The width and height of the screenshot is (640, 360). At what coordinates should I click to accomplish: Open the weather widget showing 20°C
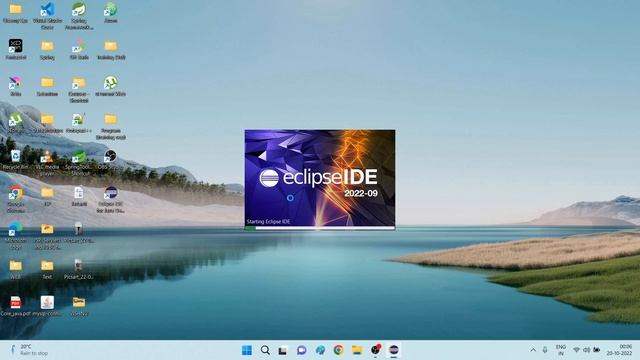click(x=28, y=350)
